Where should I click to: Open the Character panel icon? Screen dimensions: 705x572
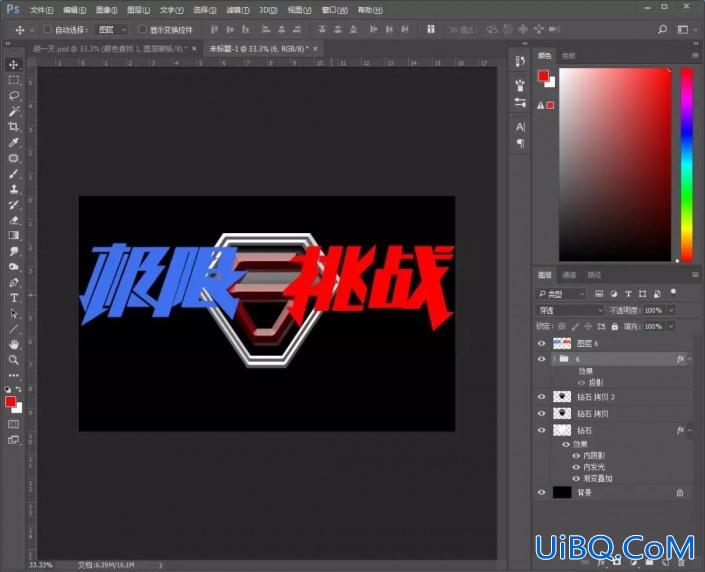[520, 127]
